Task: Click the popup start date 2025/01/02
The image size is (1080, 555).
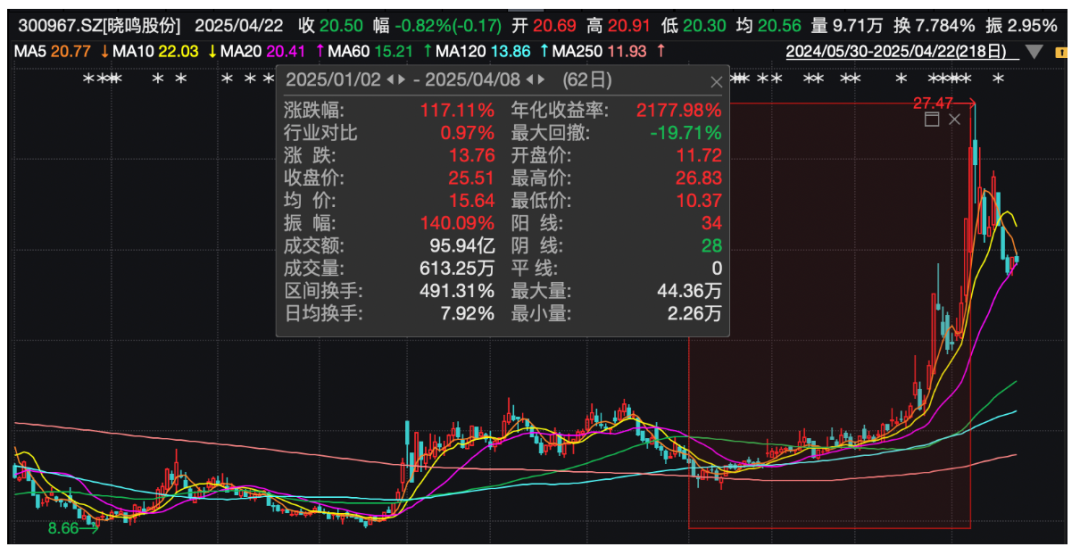Action: click(x=333, y=80)
